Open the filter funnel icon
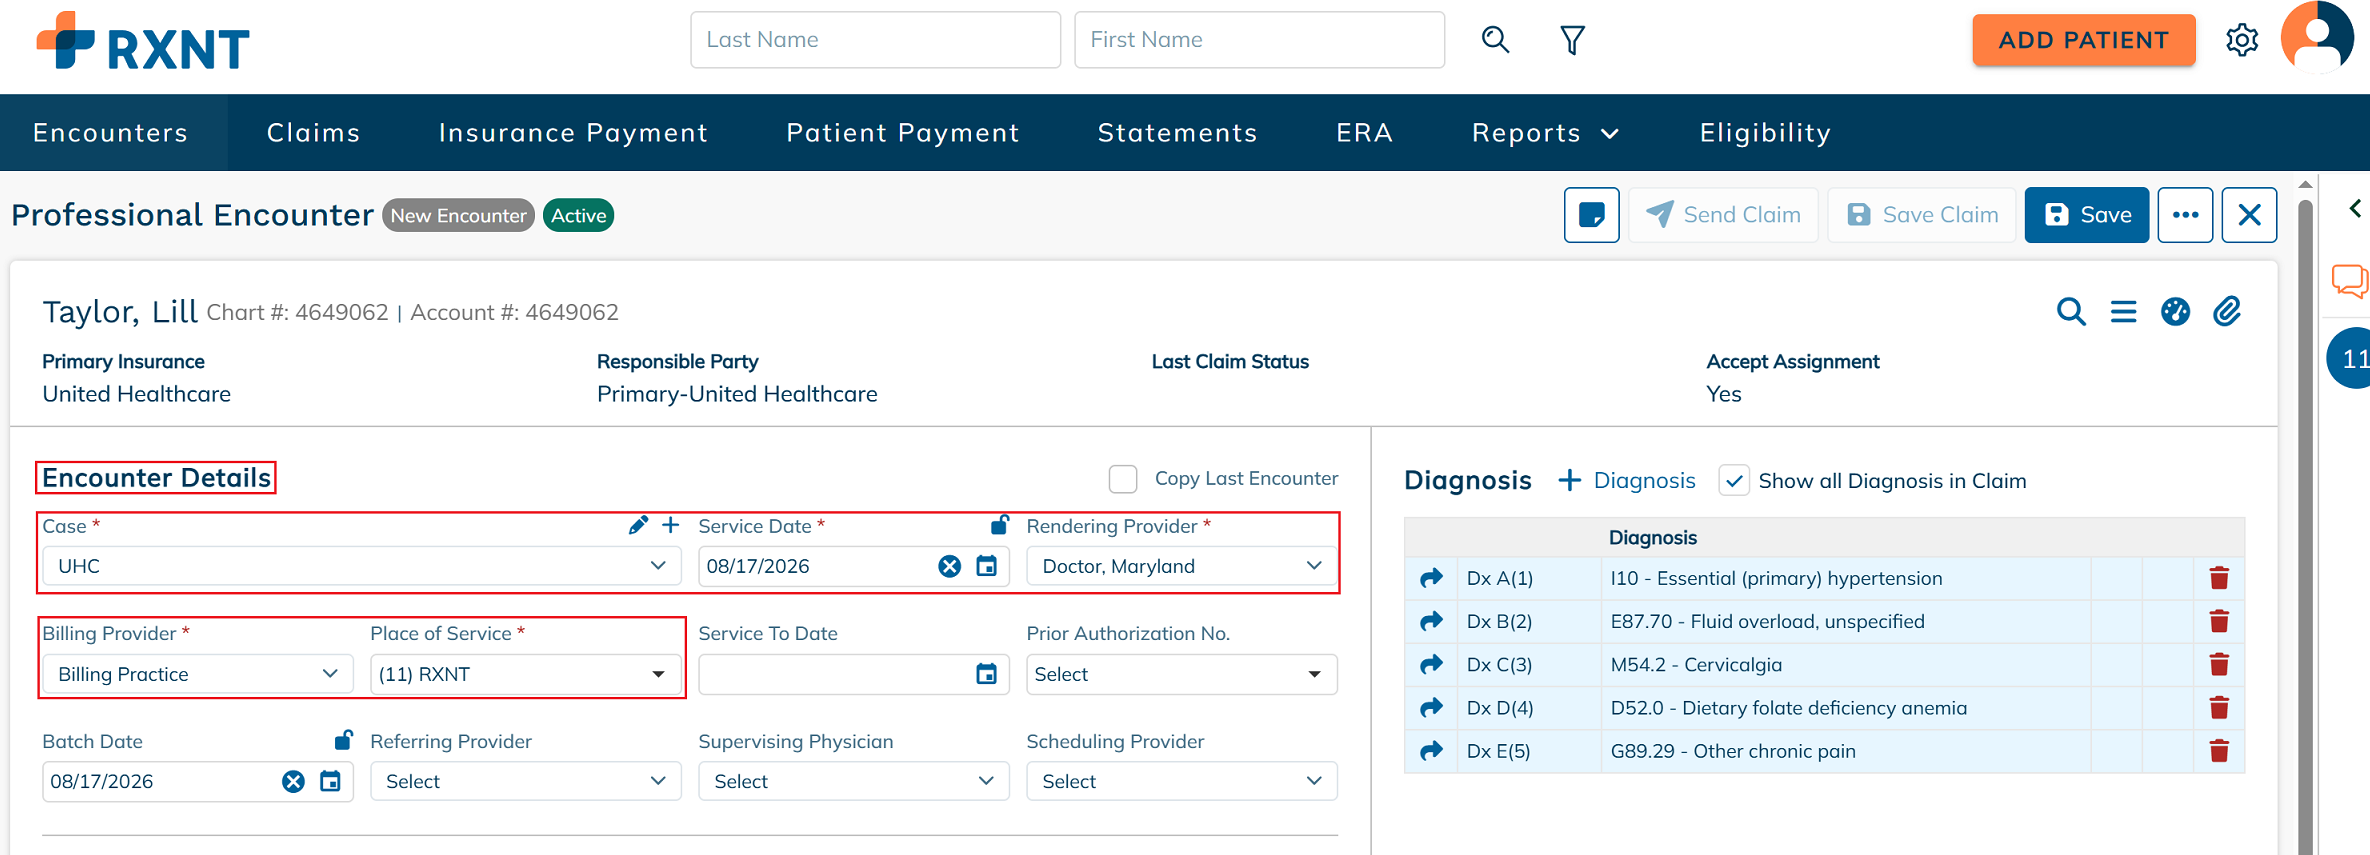2370x855 pixels. [x=1572, y=40]
